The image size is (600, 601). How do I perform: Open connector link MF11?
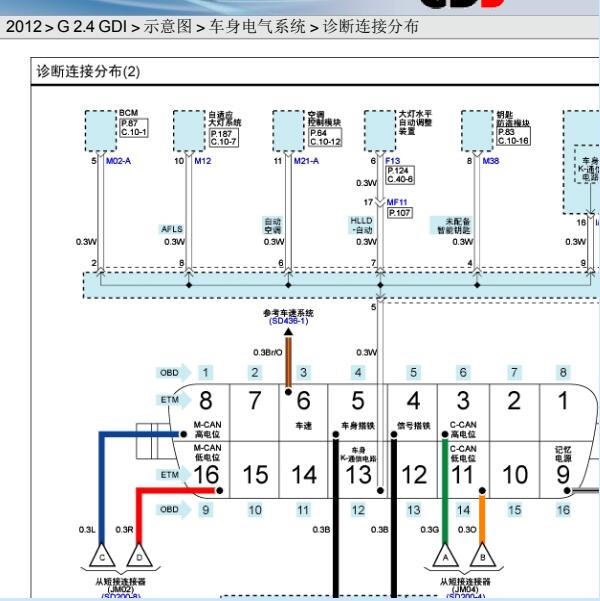pos(397,202)
